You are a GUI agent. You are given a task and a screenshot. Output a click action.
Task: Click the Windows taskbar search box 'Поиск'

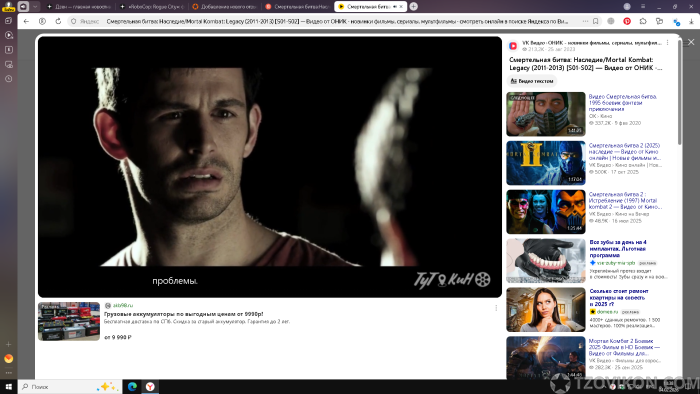[x=70, y=387]
